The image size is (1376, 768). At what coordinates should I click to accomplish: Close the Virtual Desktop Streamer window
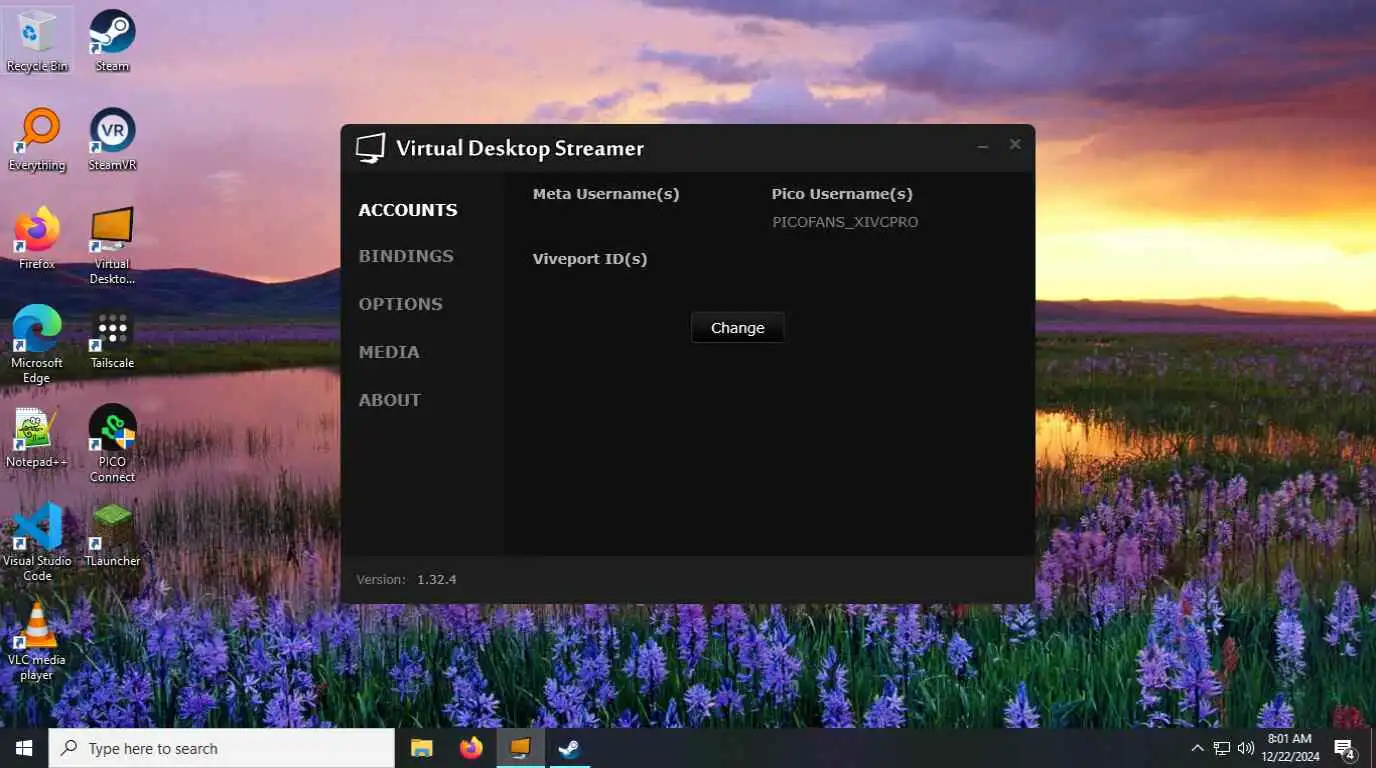coord(1015,145)
